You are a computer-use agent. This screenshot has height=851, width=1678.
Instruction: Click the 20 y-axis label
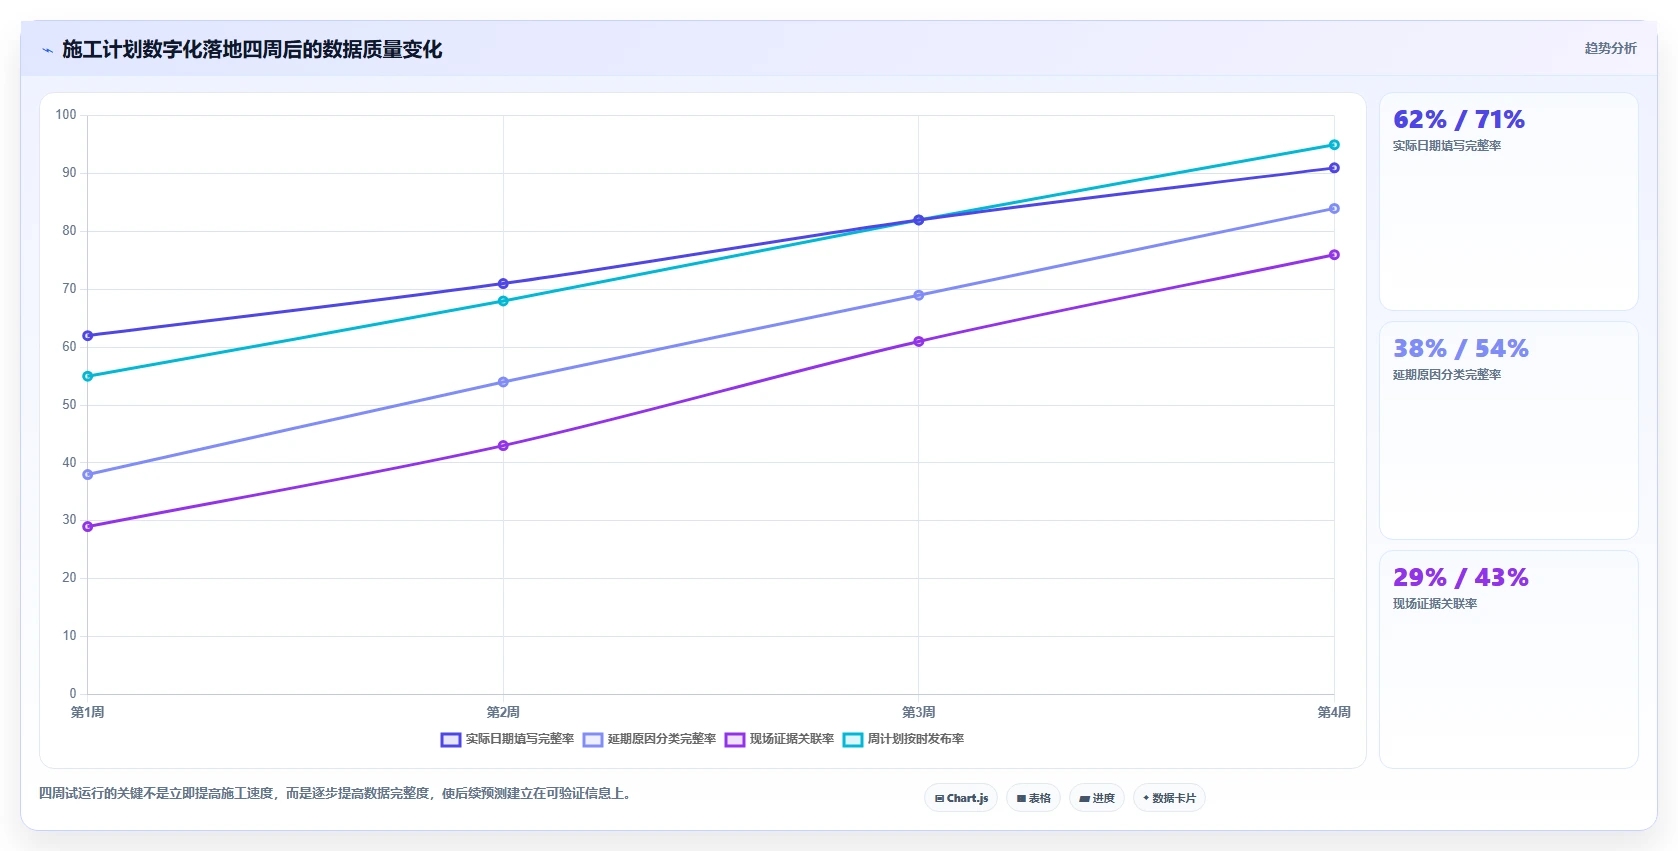[69, 578]
